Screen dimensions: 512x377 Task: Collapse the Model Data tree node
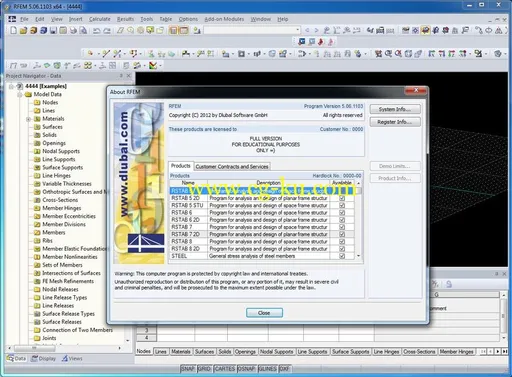click(20, 95)
